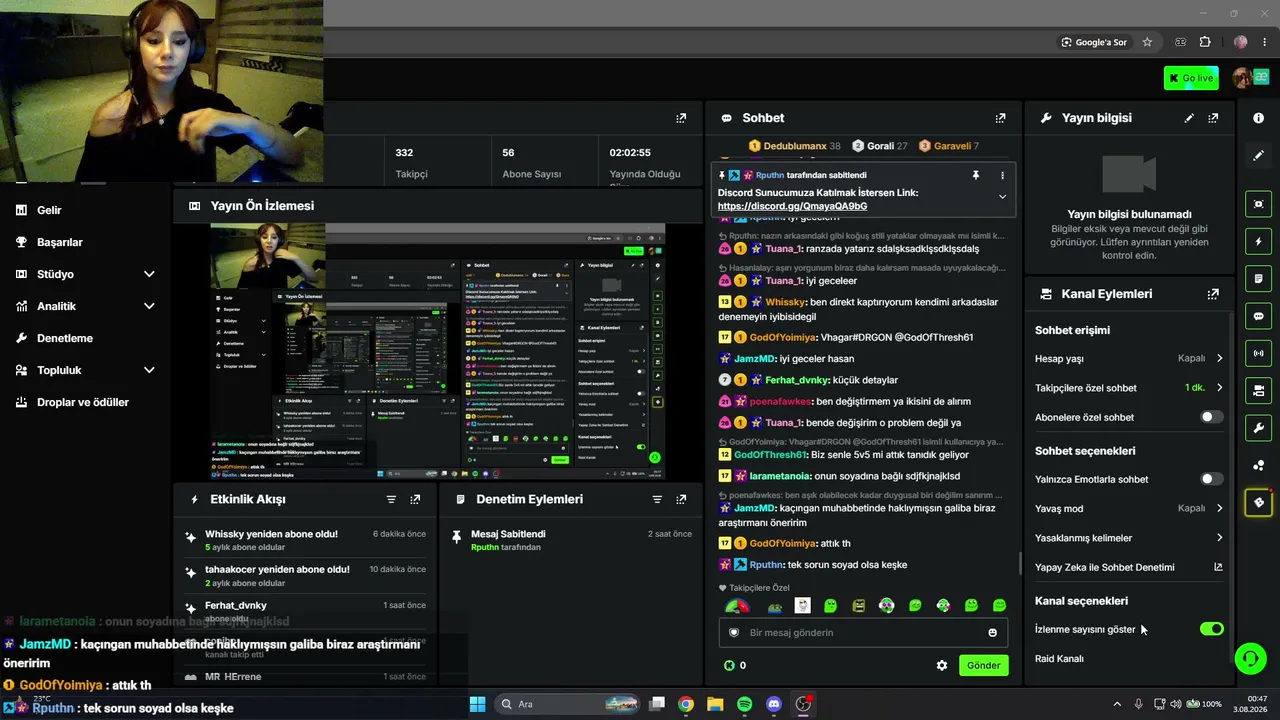Screen dimensions: 1280x720
Task: Open Yapay Zeka ile Sohbet Denetimi external link
Action: point(1218,567)
